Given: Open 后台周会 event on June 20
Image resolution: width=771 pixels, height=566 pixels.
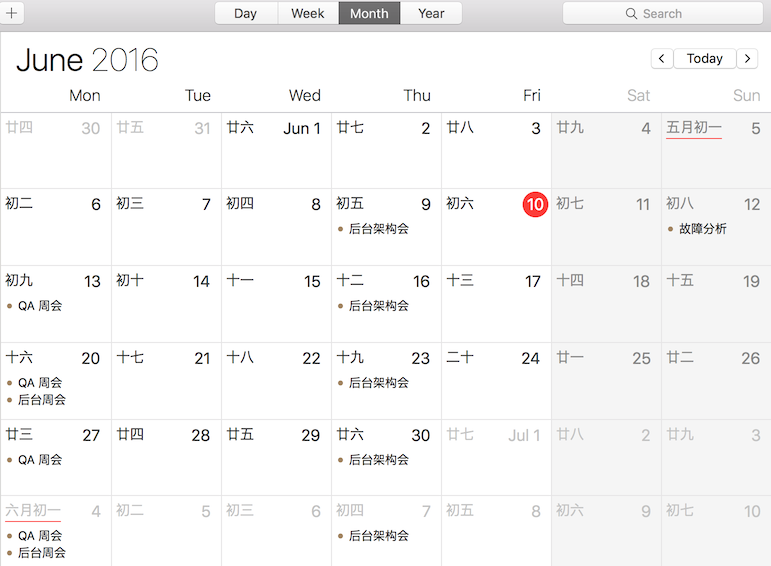Looking at the screenshot, I should [x=42, y=400].
